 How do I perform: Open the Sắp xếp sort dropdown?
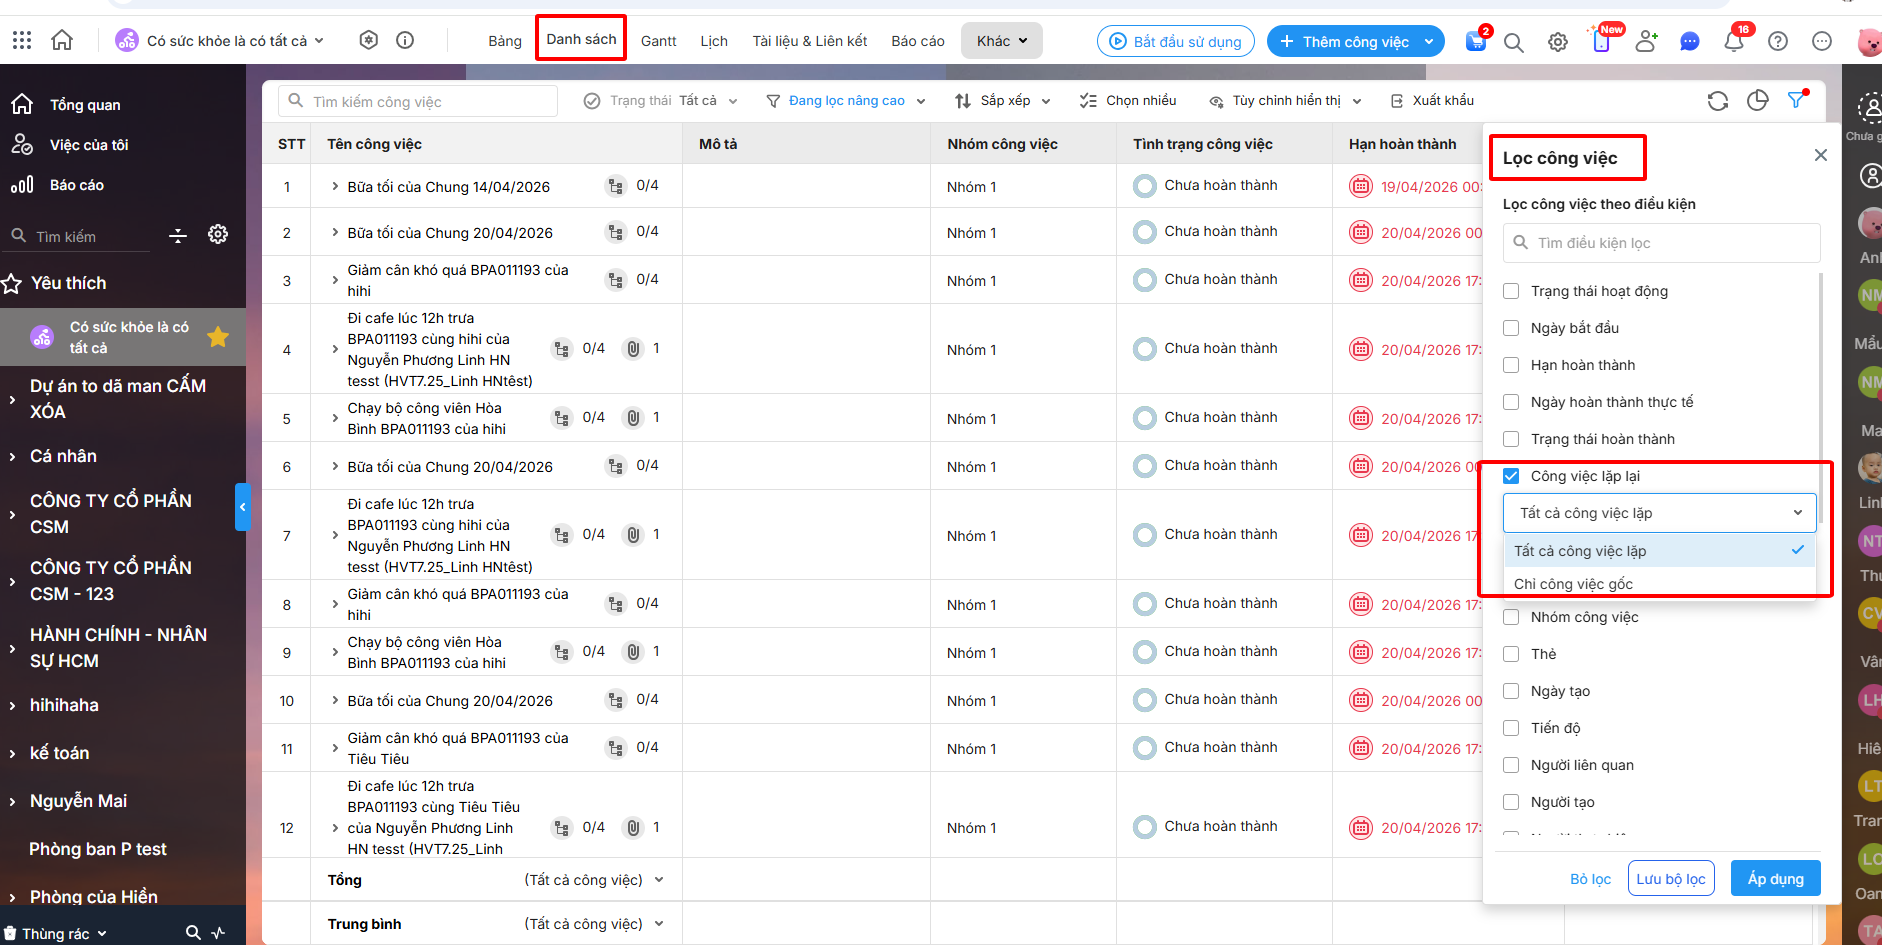coord(1003,101)
